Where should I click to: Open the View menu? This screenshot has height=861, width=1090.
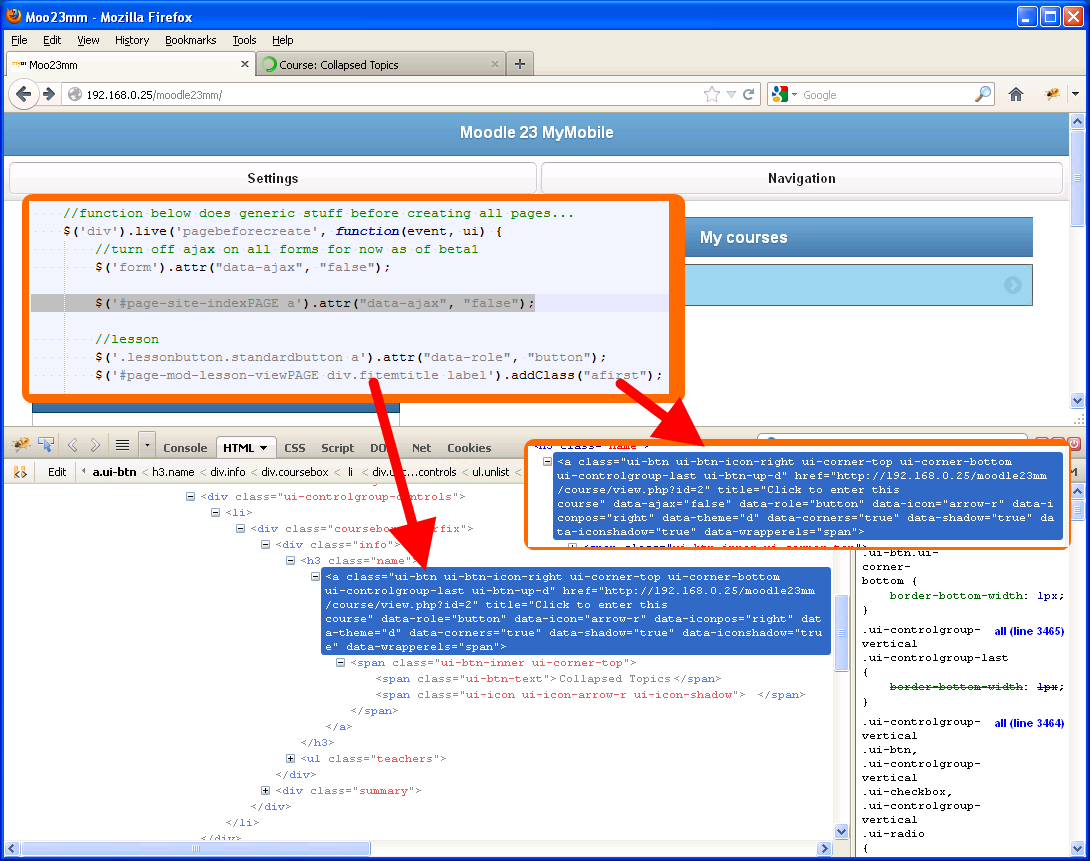pos(88,40)
